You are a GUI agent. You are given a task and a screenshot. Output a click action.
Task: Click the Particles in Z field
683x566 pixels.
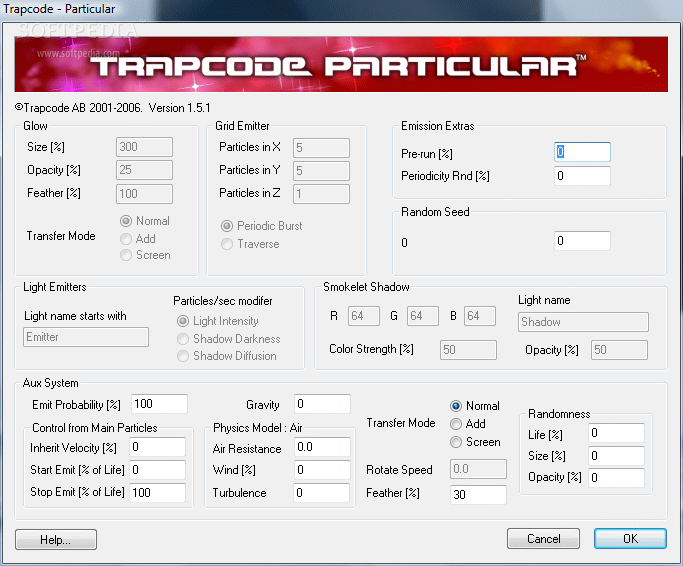coord(321,194)
